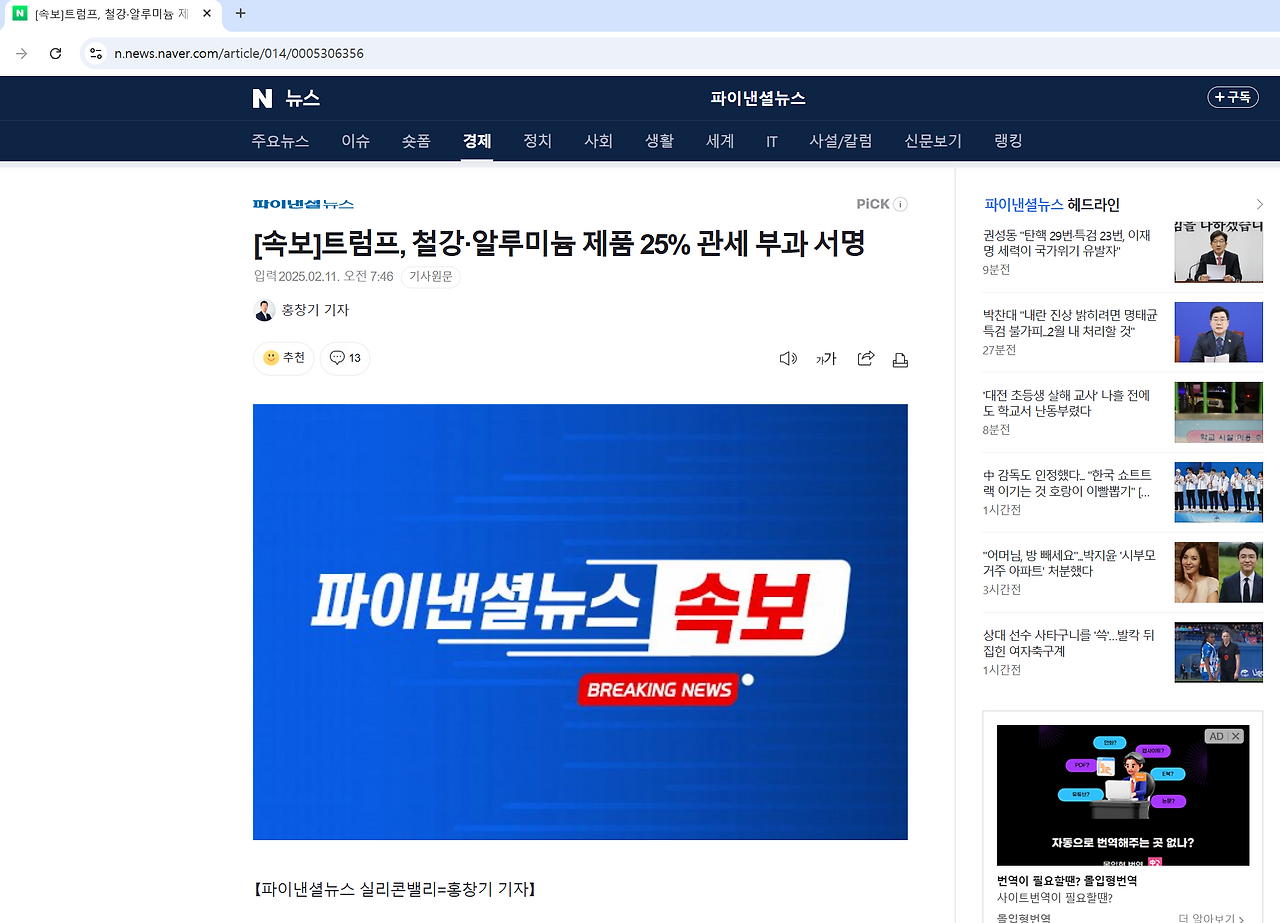Screen dimensions: 1280x923
Task: Toggle the 추천 recommend reaction
Action: coord(283,358)
